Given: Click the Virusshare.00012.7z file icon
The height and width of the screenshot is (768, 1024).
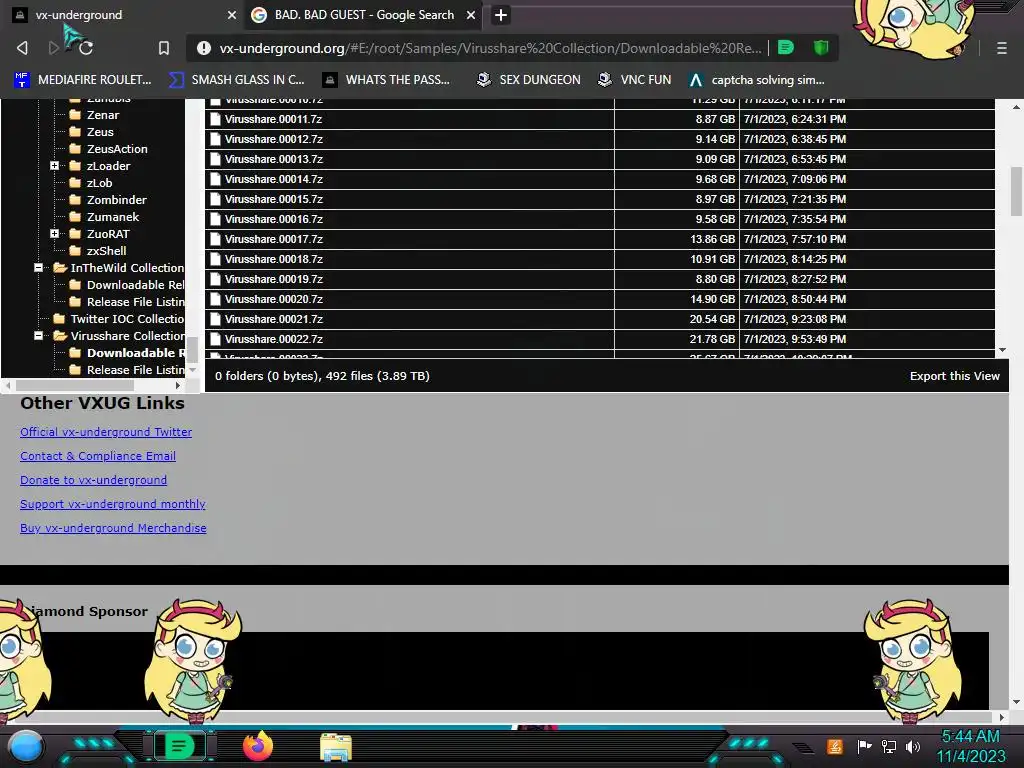Looking at the screenshot, I should pos(215,139).
